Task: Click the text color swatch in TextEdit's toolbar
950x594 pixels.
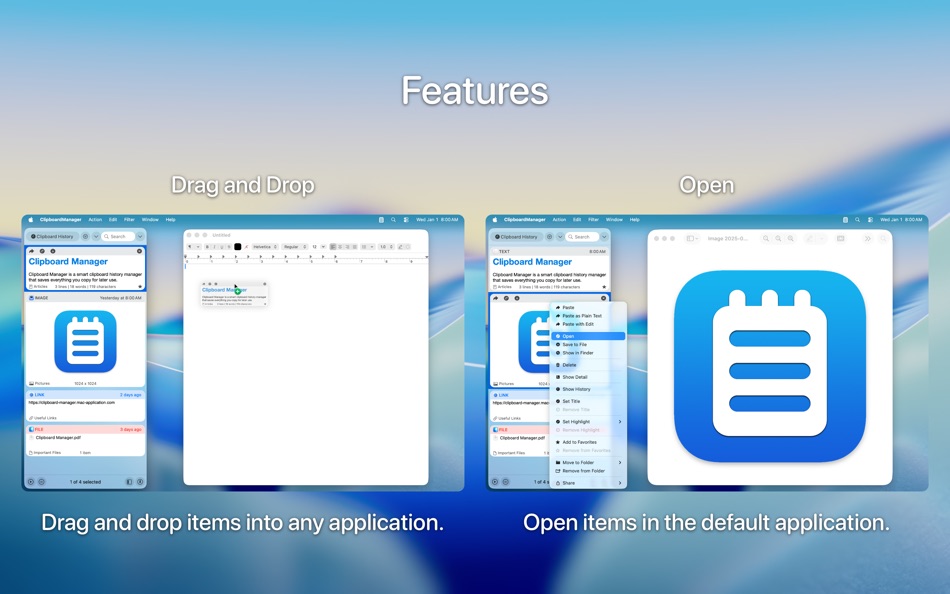Action: pos(237,245)
